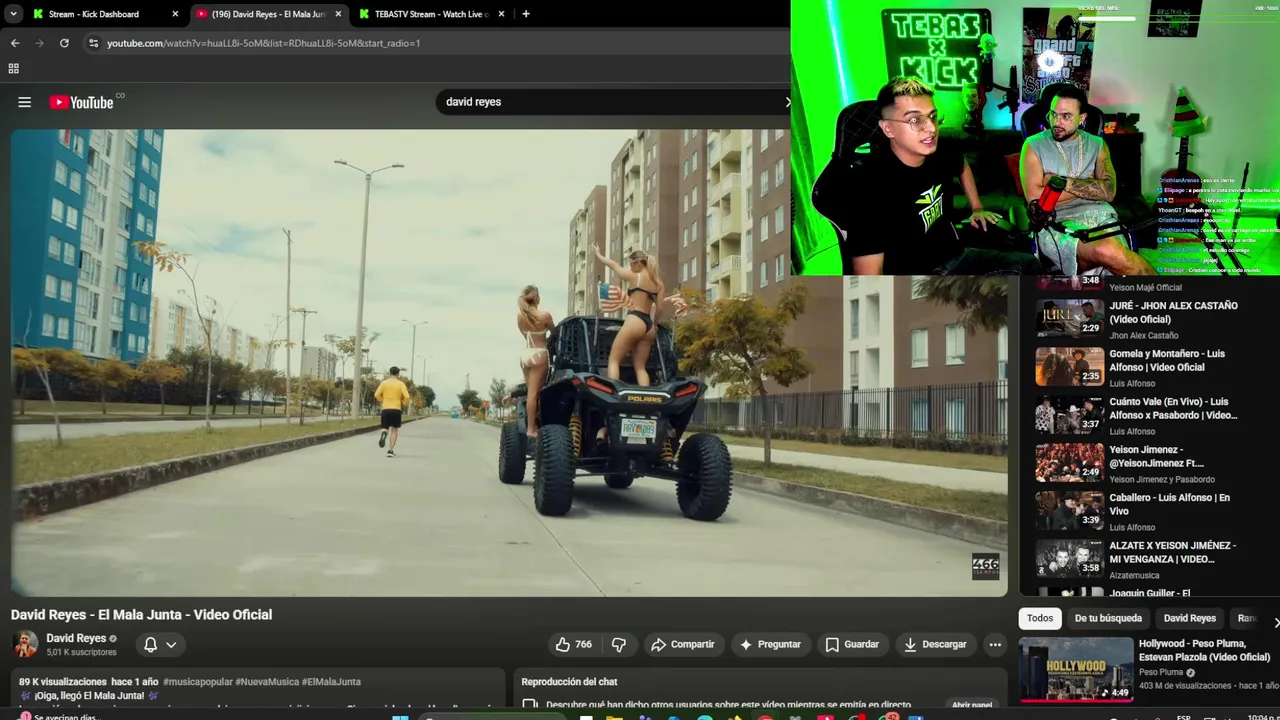This screenshot has height=720, width=1280.
Task: Open Hollywood - Peso Pluma thumbnail
Action: [1076, 668]
